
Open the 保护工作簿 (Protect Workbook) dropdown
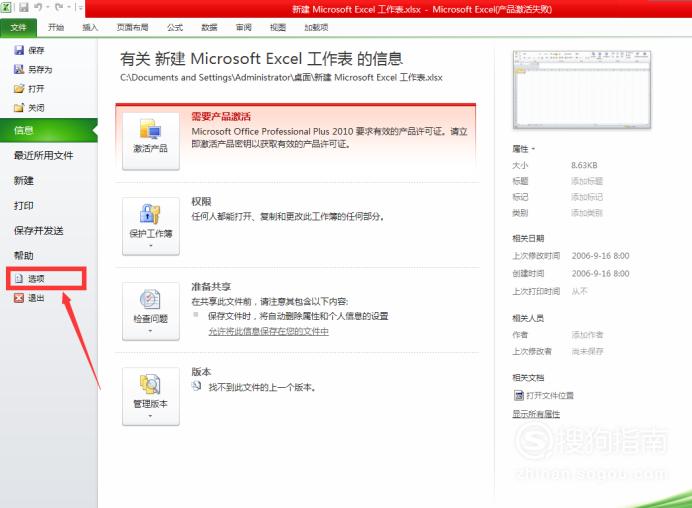click(x=150, y=226)
